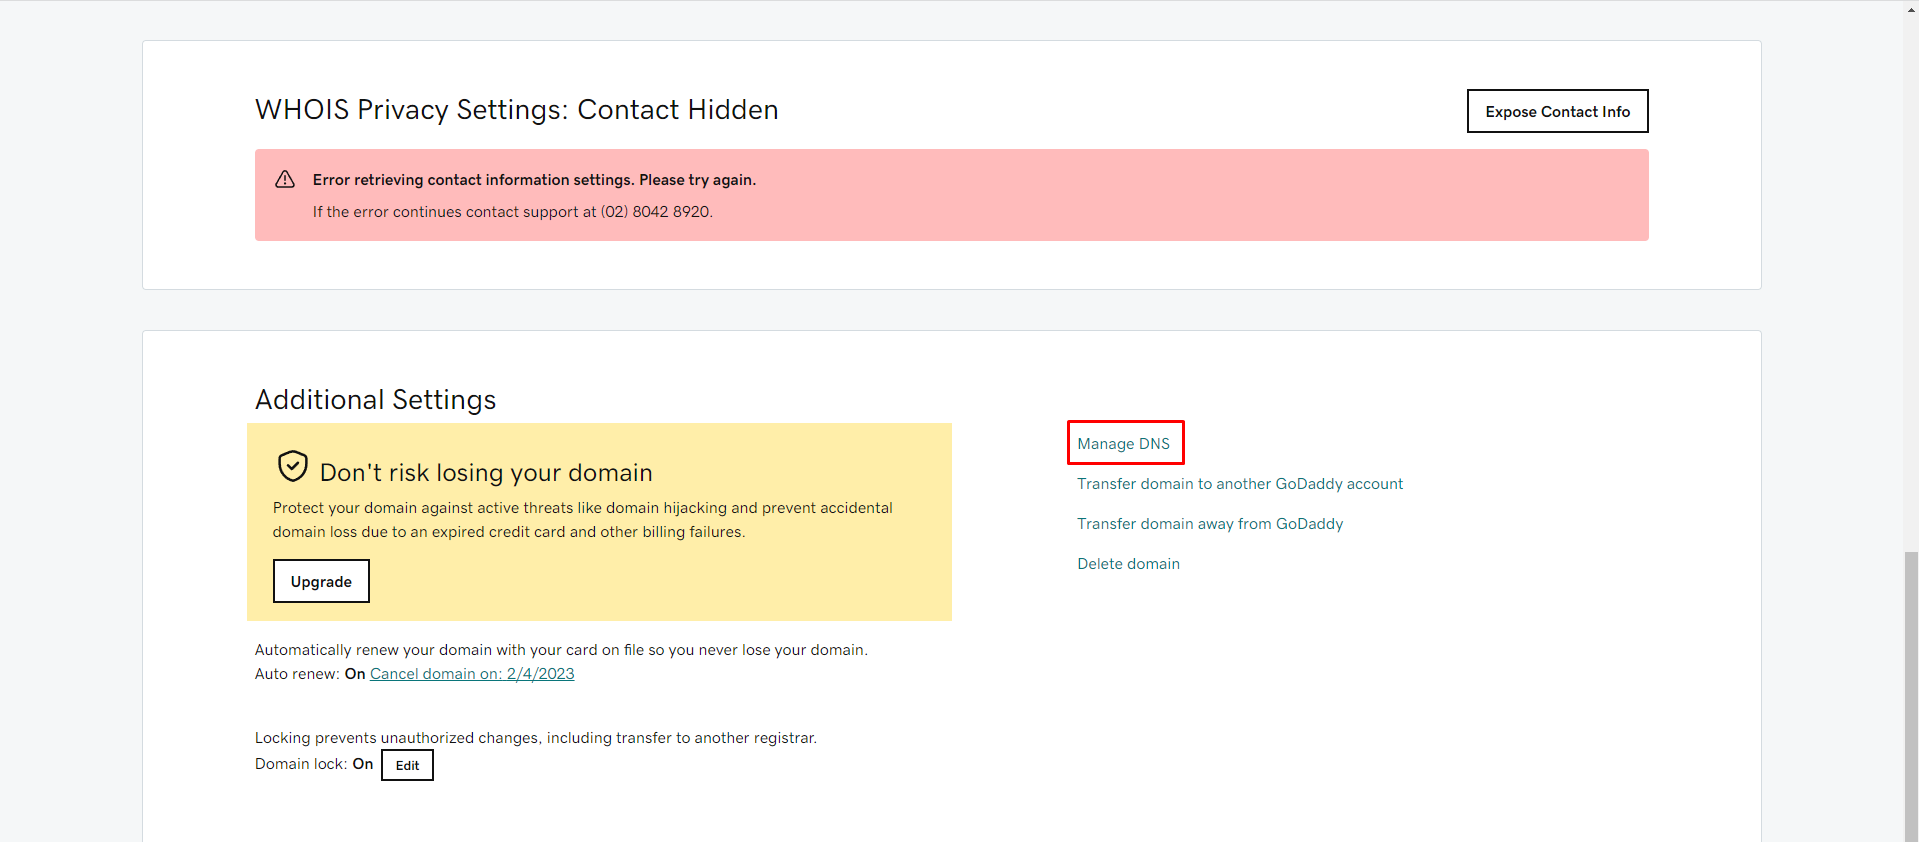The height and width of the screenshot is (842, 1919).
Task: Open Cancel domain on 2/4/2023 link
Action: pos(472,674)
